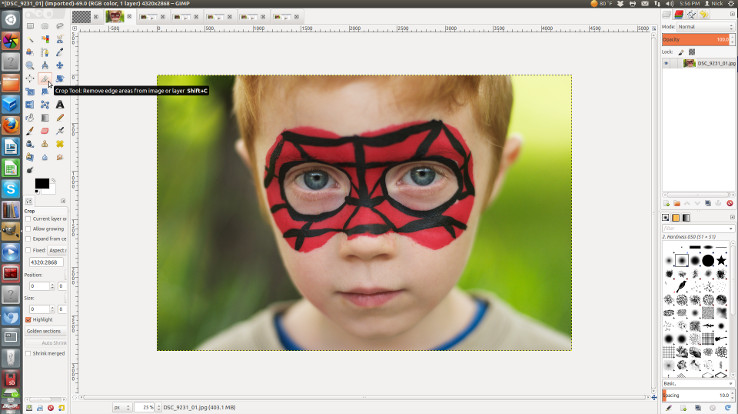This screenshot has height=414, width=738.
Task: Uncheck the Highlight checkbox
Action: click(x=28, y=319)
